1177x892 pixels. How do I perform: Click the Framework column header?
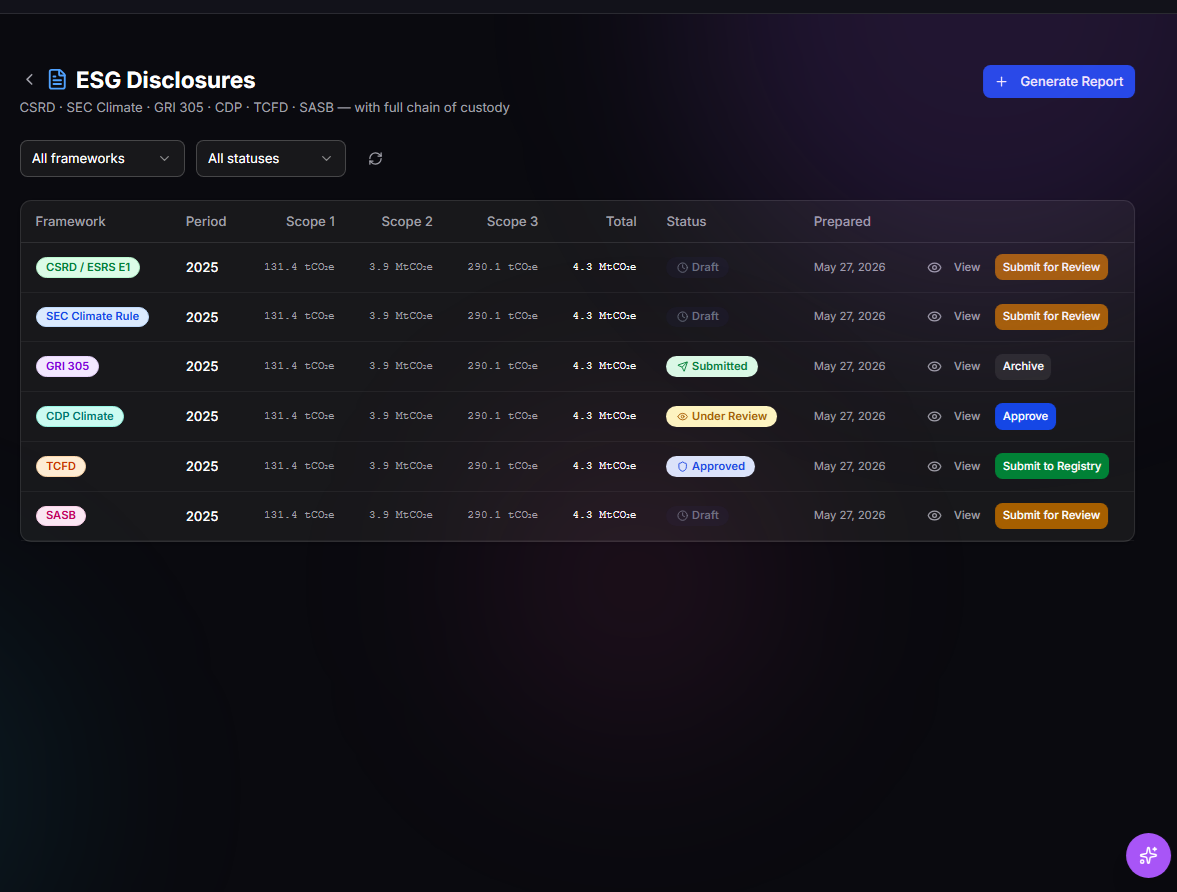point(71,221)
